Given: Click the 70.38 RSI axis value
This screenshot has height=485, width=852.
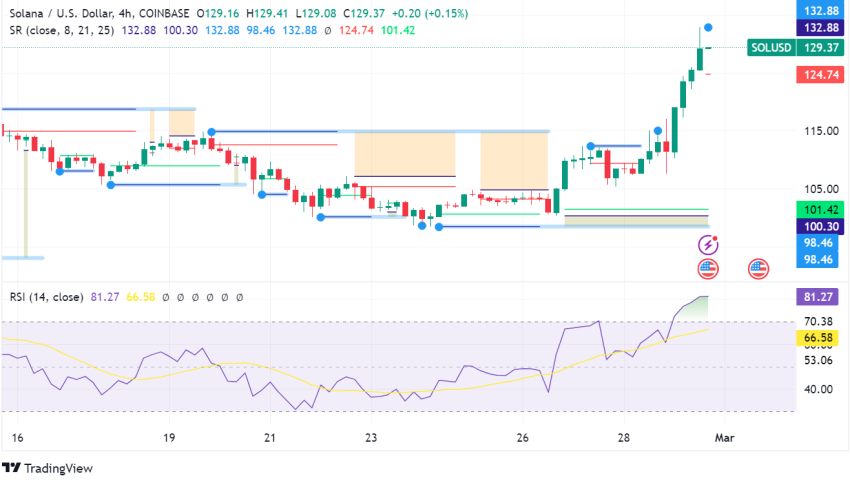Looking at the screenshot, I should point(818,322).
